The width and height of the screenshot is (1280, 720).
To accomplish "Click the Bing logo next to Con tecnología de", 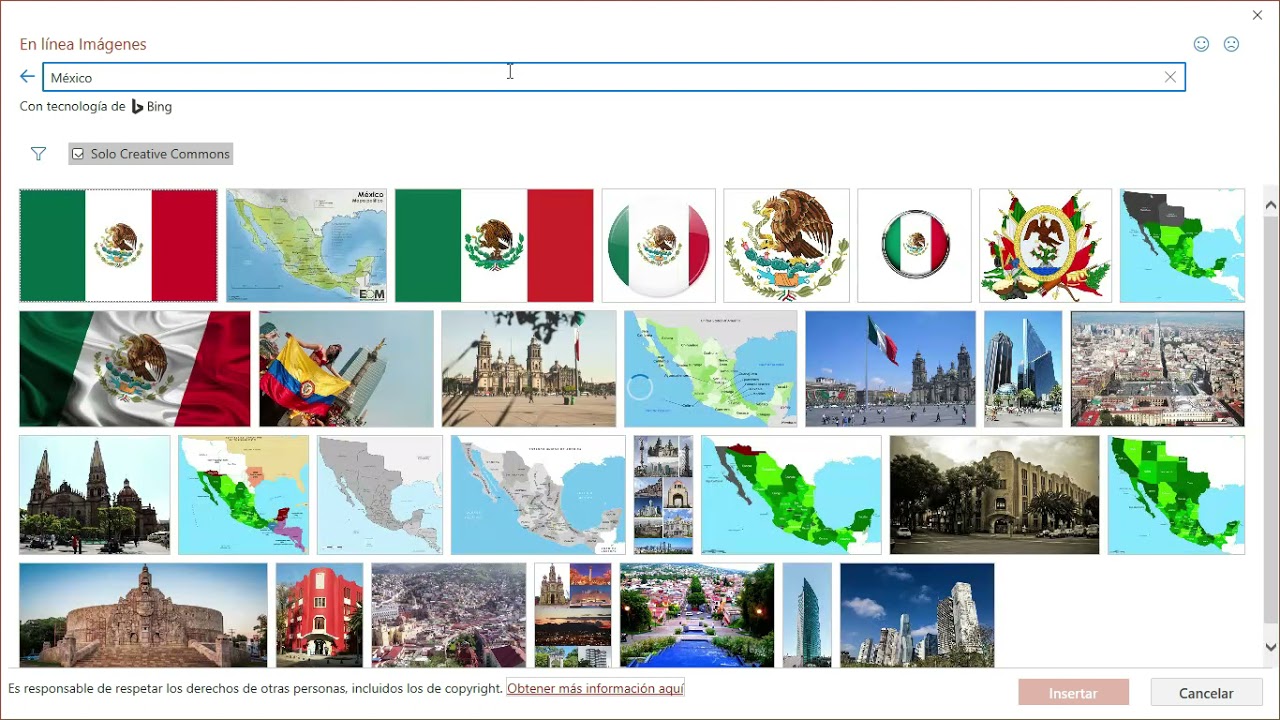I will [x=152, y=106].
